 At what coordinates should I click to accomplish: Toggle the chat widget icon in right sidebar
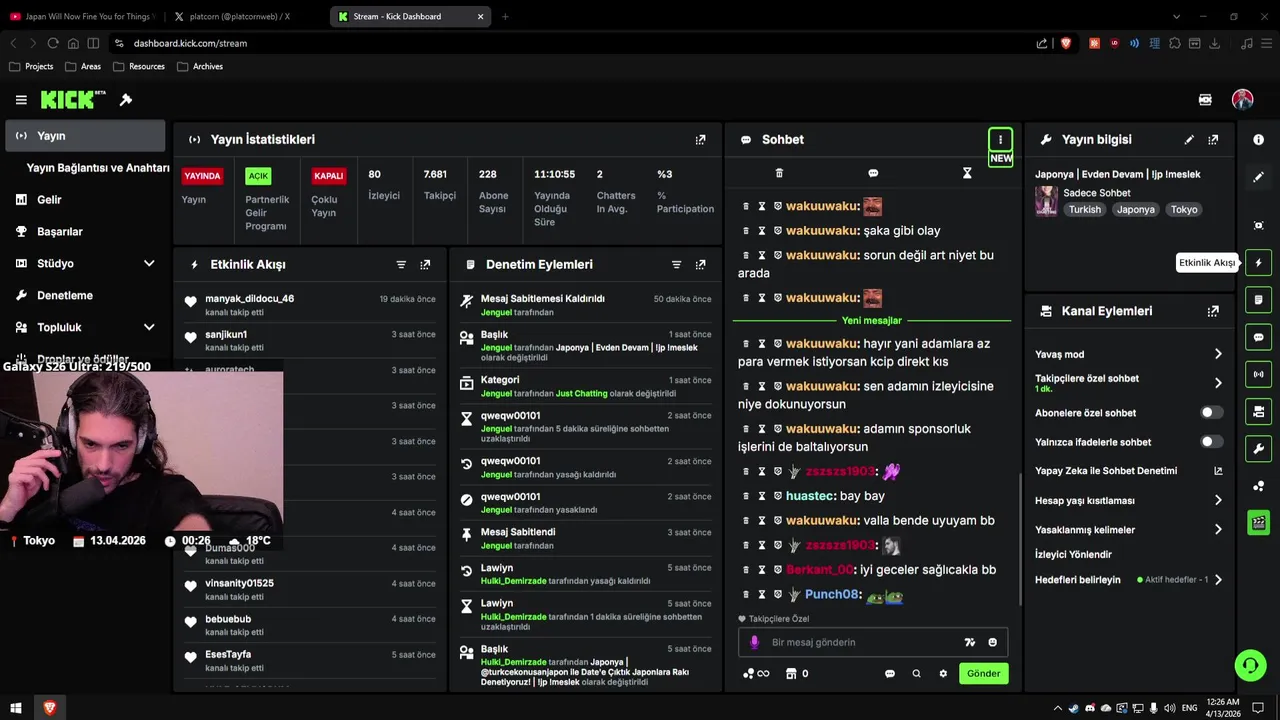(1258, 337)
